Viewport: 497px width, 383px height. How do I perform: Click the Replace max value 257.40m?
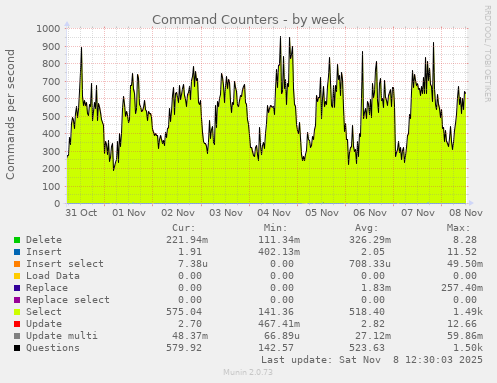click(462, 288)
